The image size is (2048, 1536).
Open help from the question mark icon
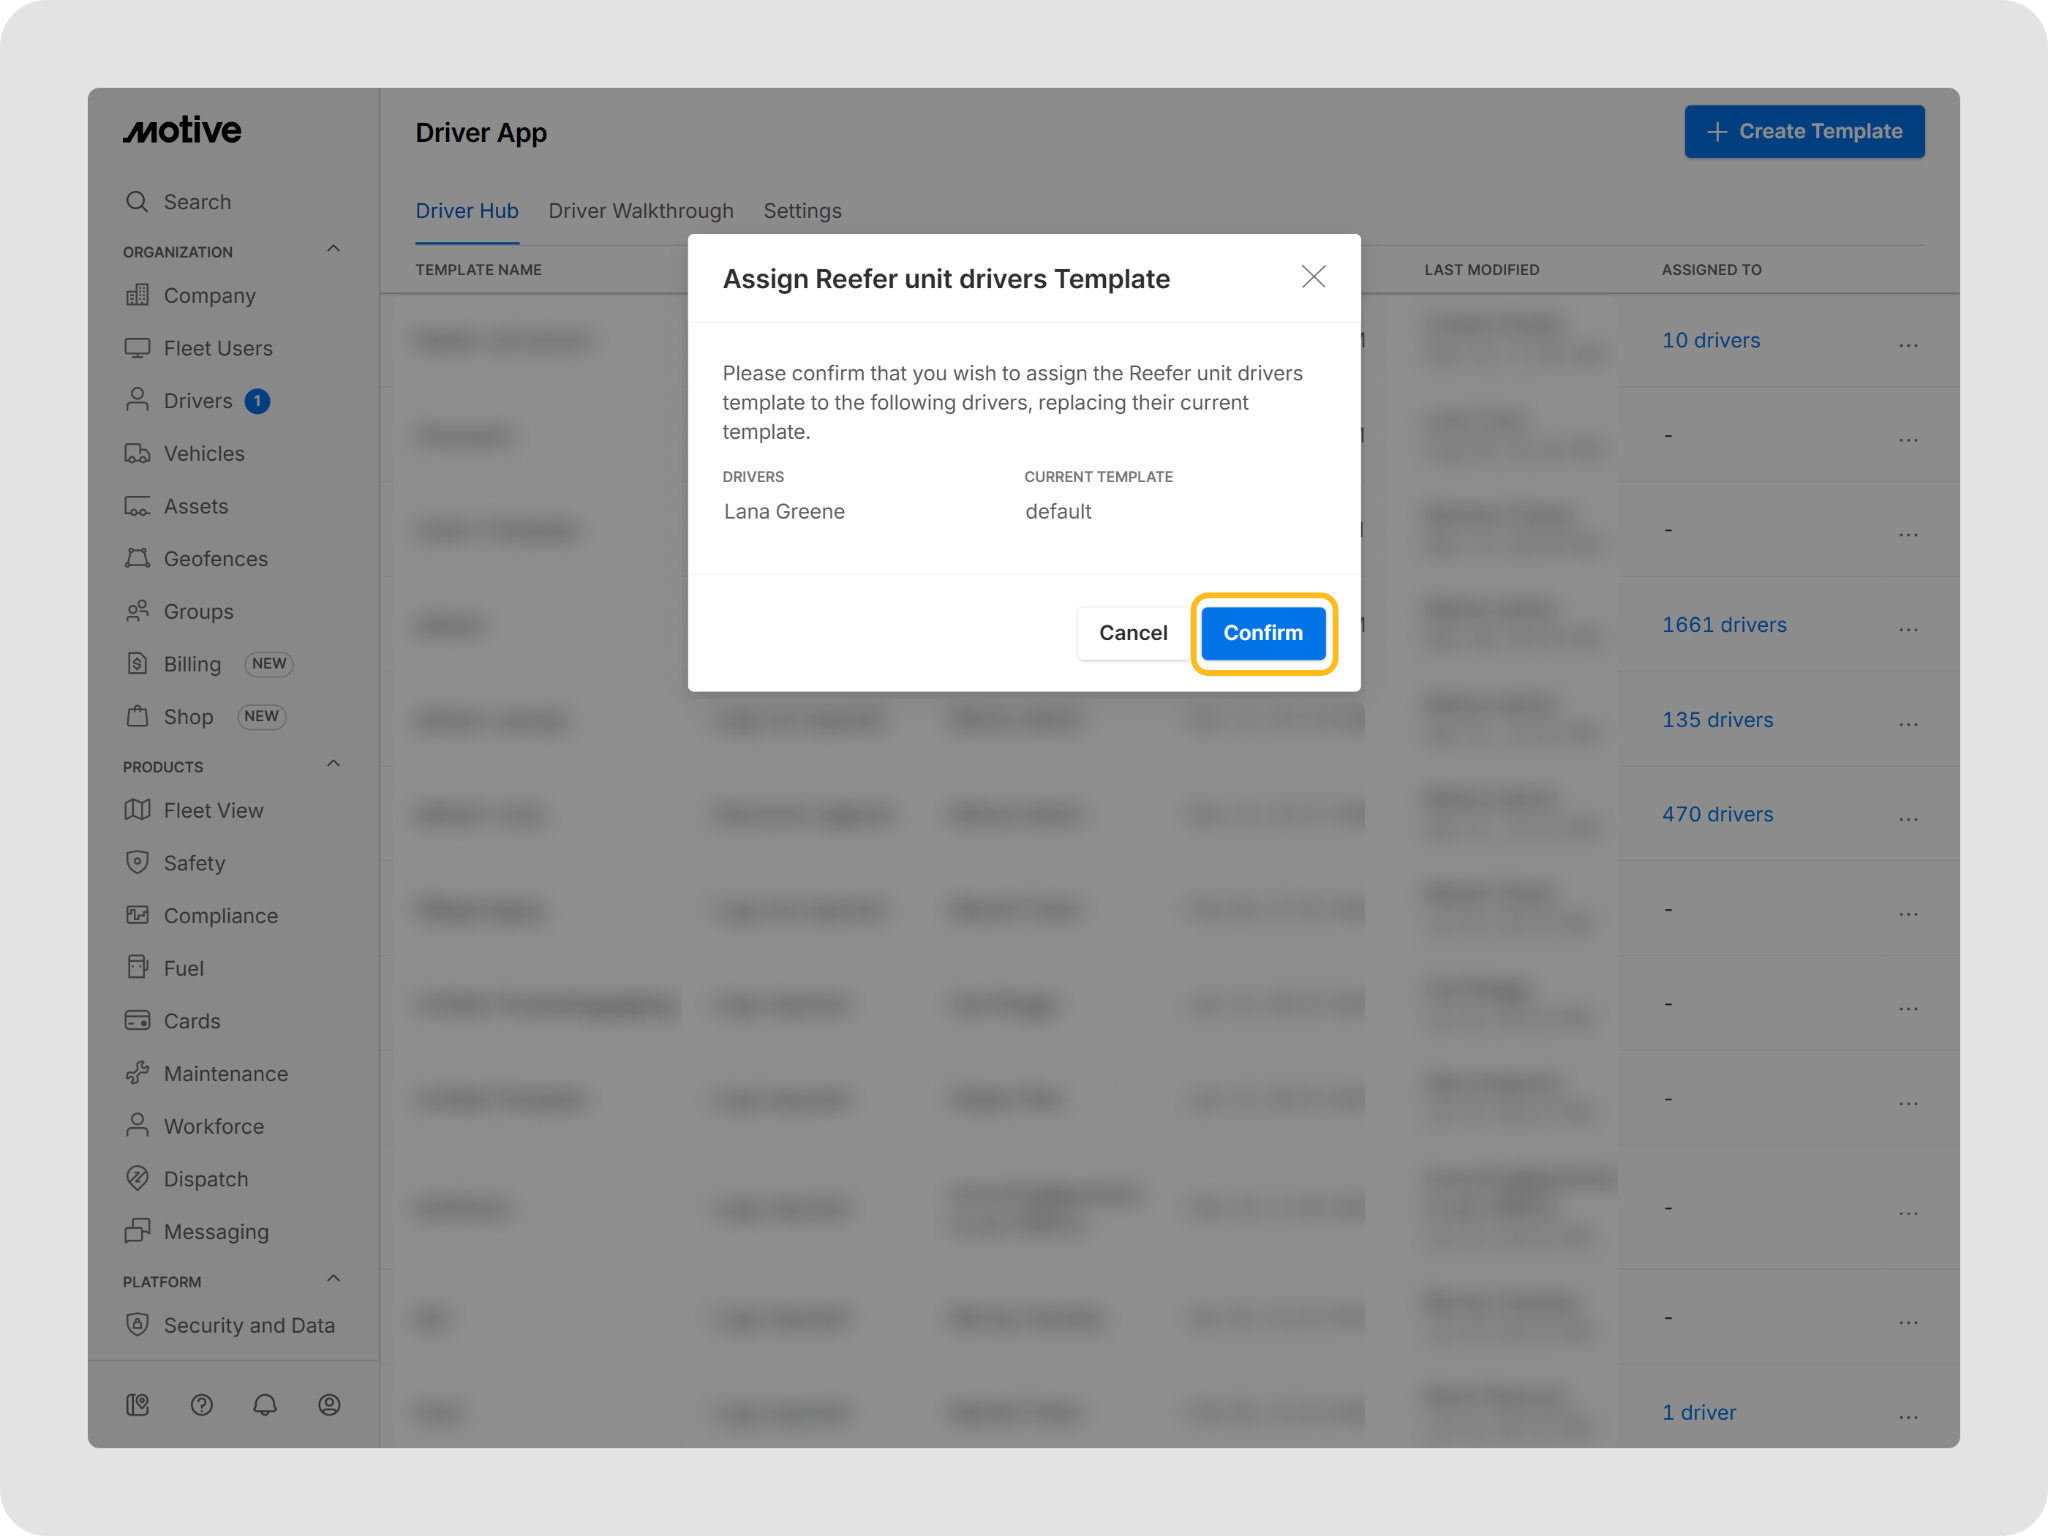pos(202,1405)
